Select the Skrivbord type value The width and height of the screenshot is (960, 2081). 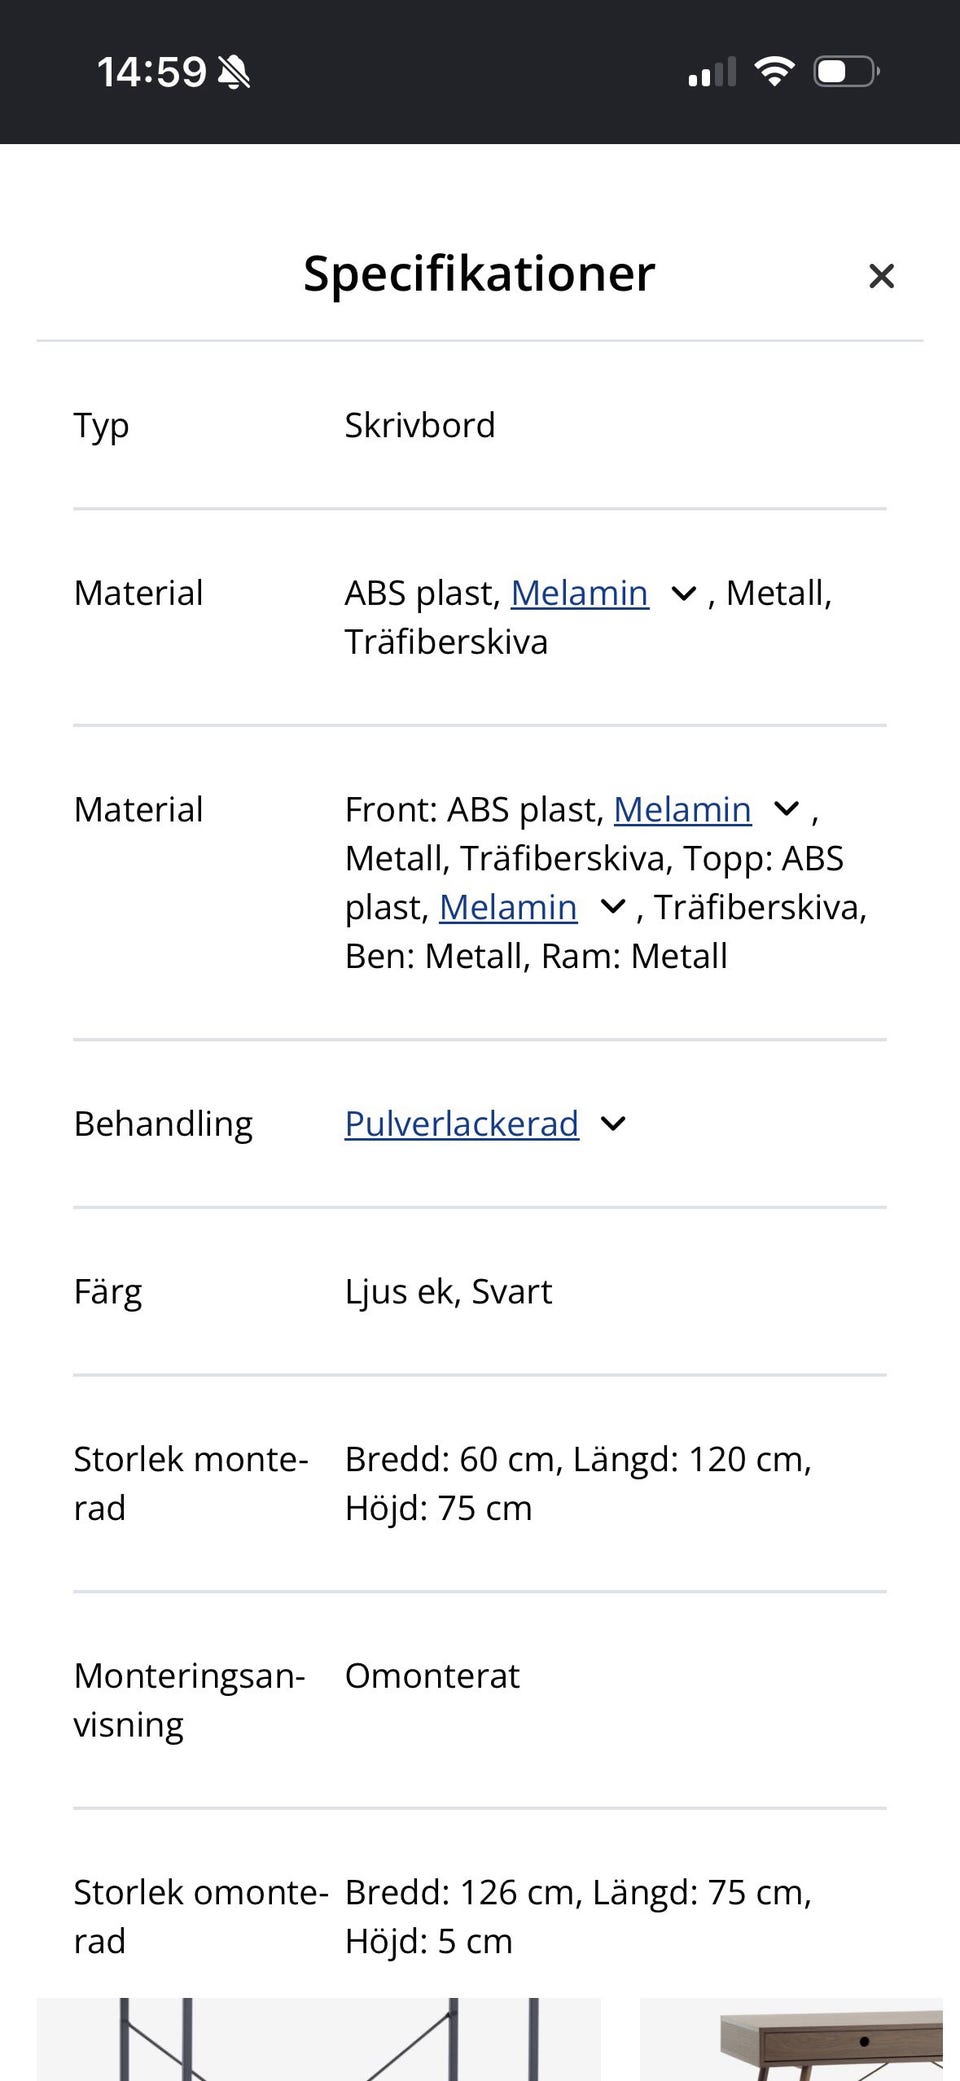[420, 426]
